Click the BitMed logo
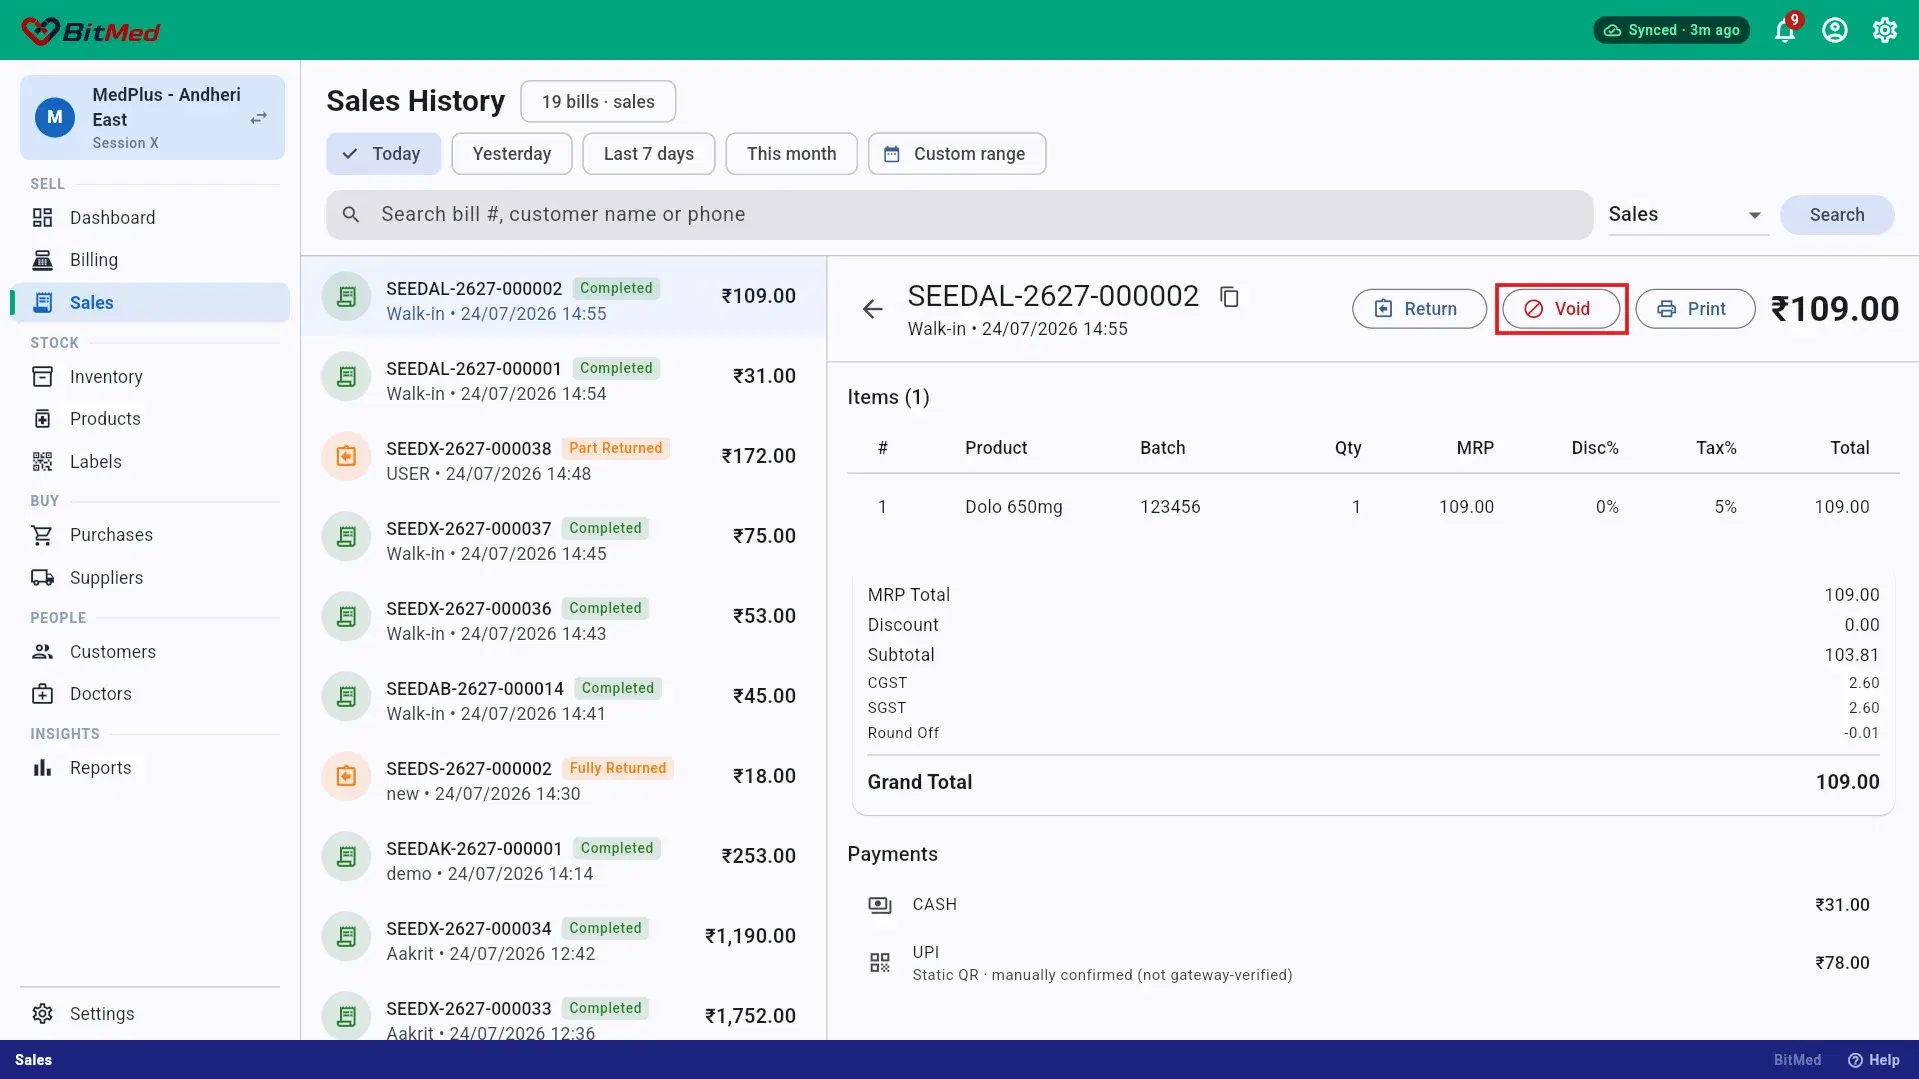The width and height of the screenshot is (1919, 1079). coord(90,31)
